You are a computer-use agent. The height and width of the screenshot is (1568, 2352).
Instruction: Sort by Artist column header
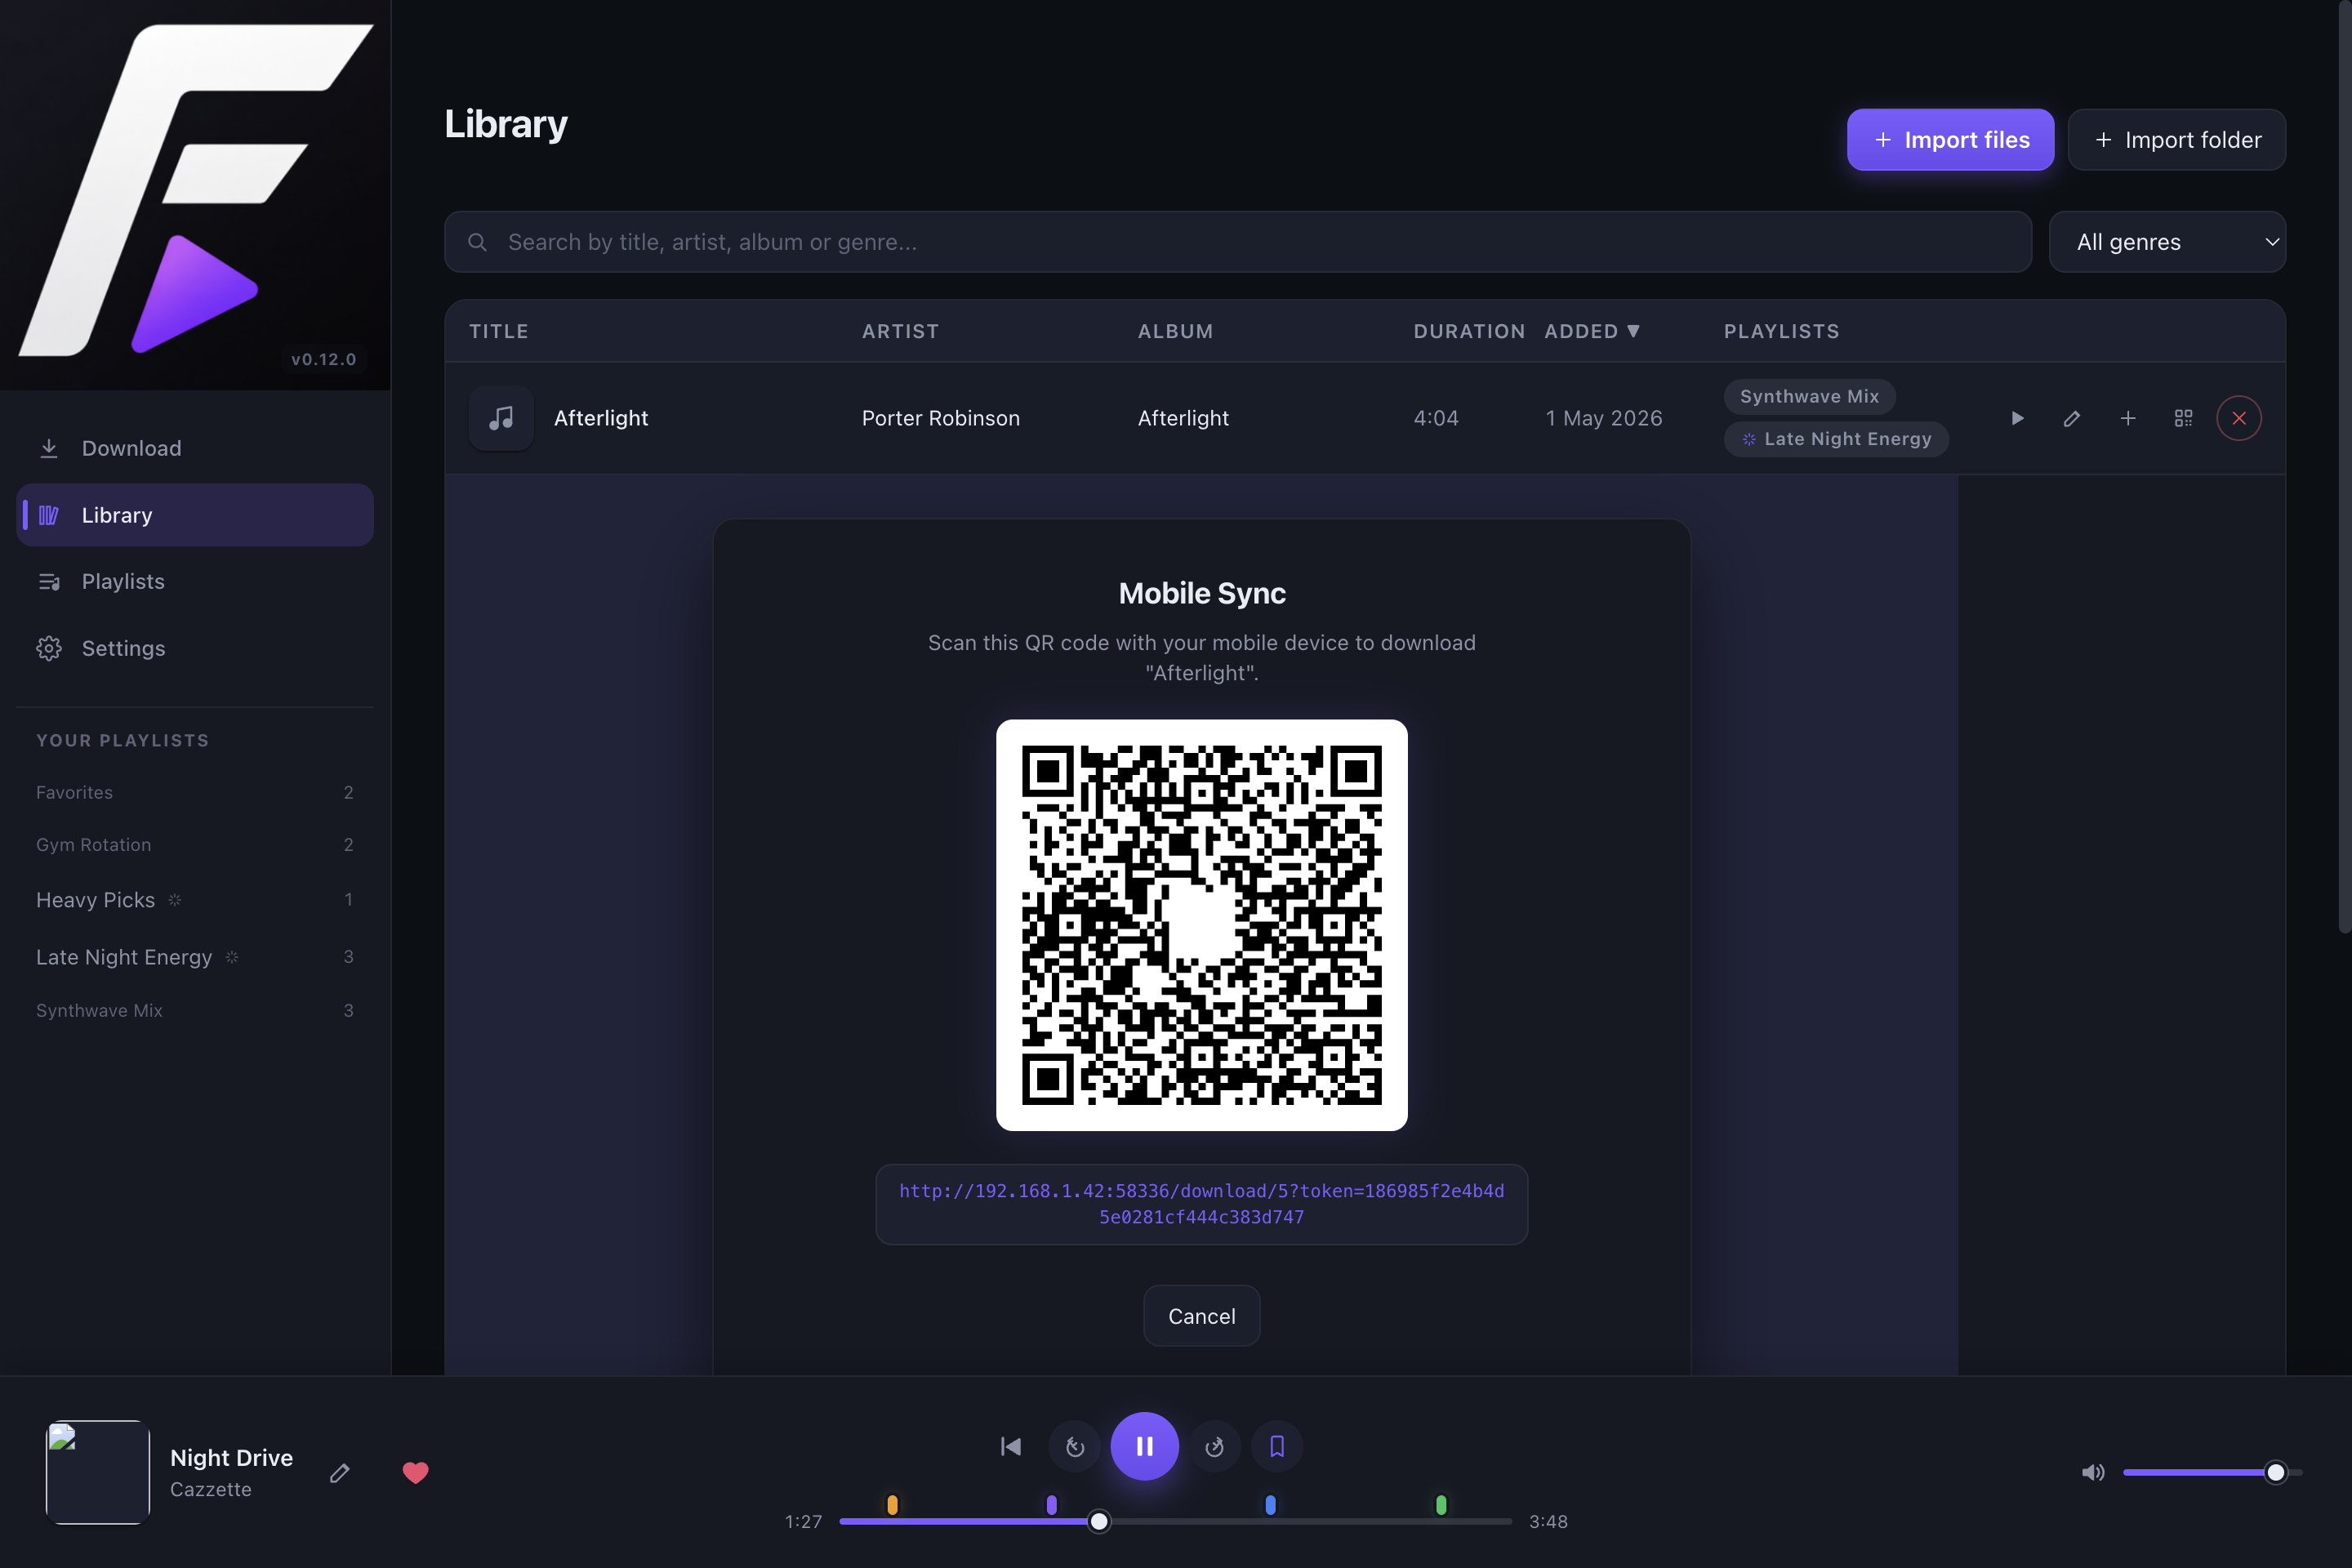(900, 331)
